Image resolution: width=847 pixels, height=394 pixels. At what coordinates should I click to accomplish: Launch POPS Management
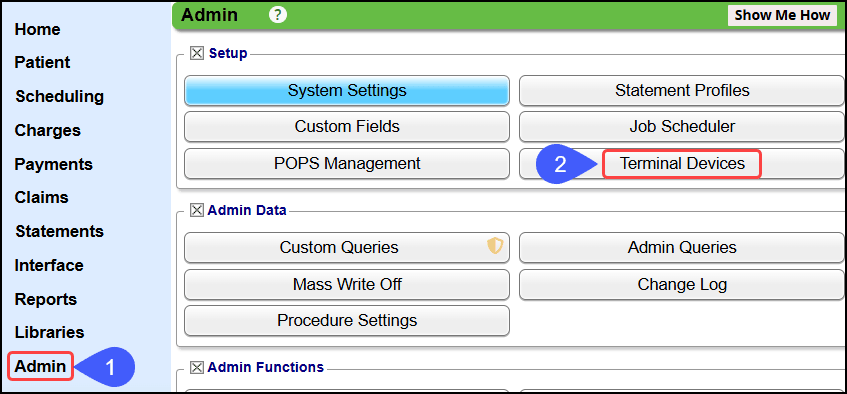(347, 163)
